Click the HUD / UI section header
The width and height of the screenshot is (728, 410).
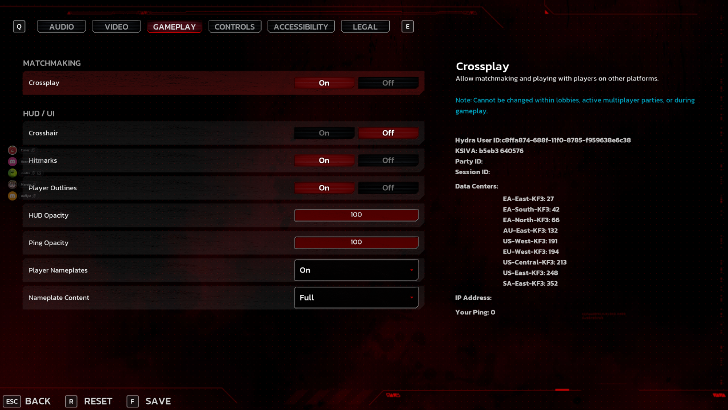(39, 113)
